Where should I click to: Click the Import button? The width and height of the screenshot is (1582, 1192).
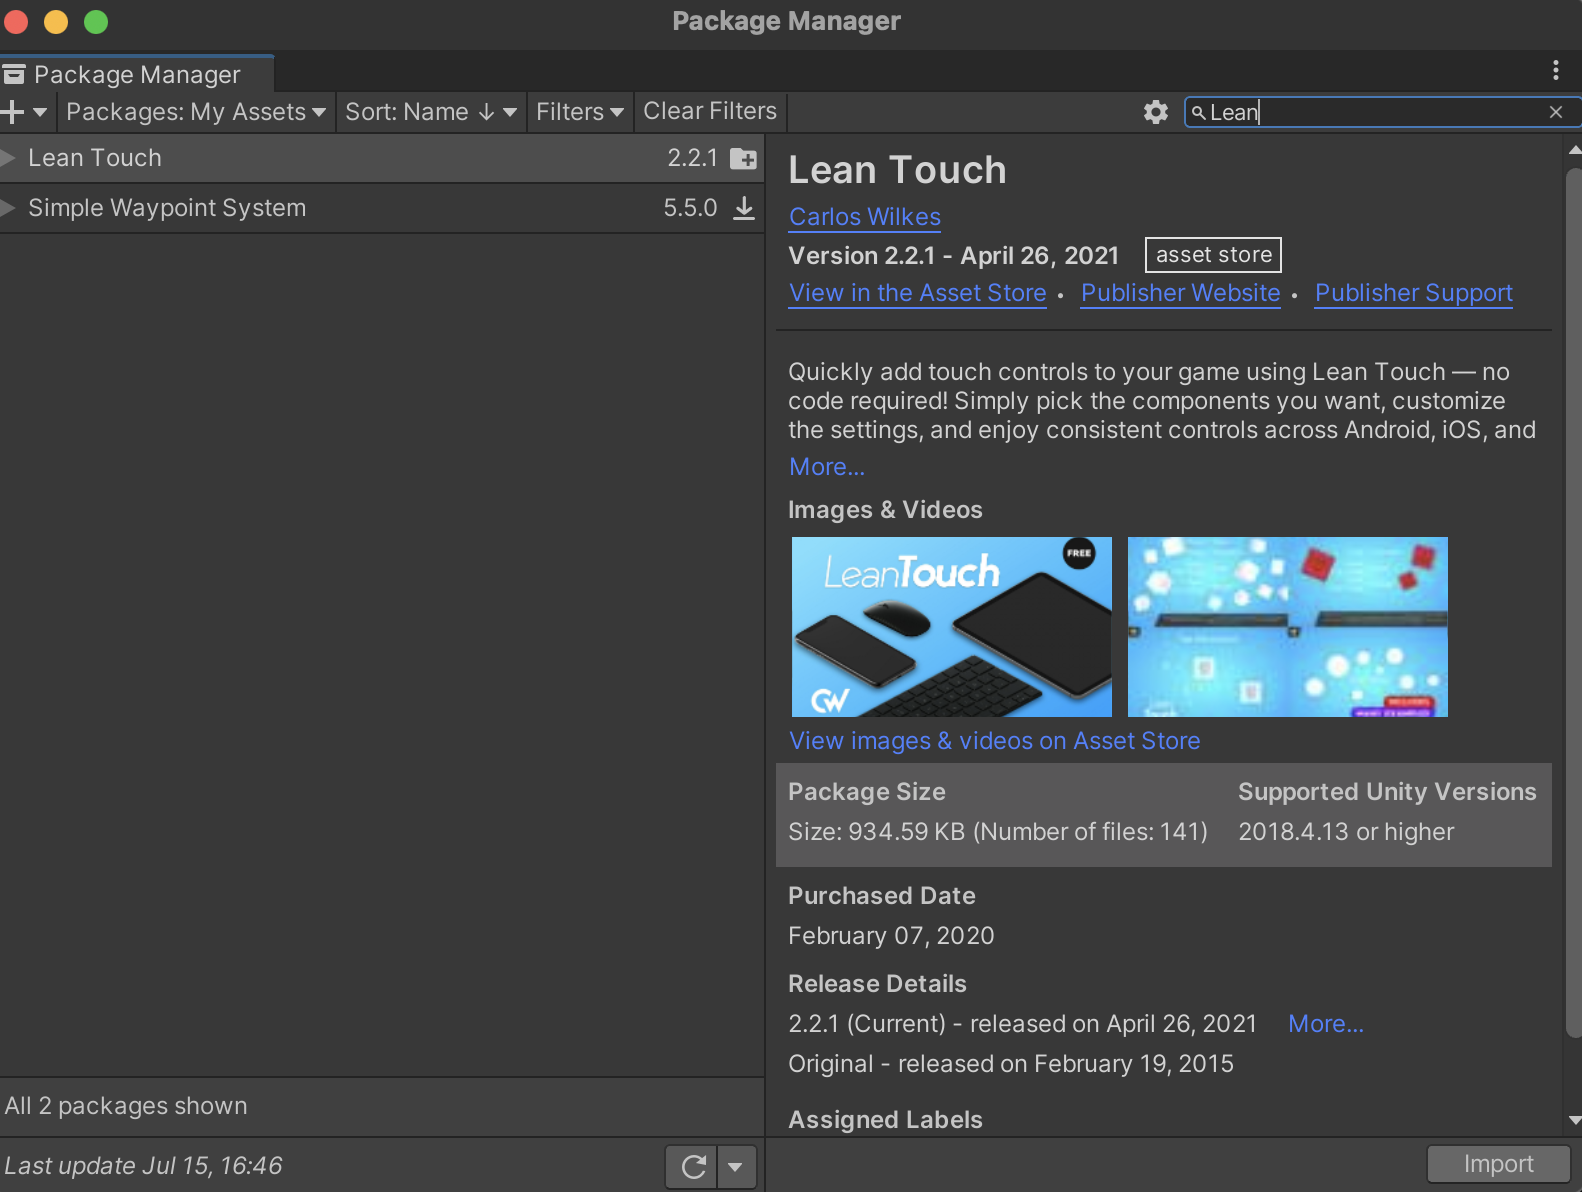1498,1164
